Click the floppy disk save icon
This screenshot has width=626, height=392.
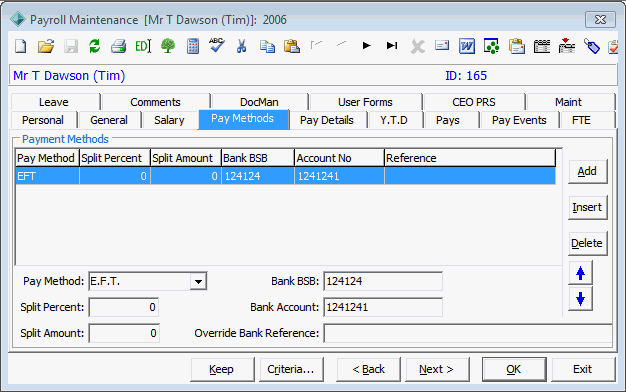click(71, 46)
